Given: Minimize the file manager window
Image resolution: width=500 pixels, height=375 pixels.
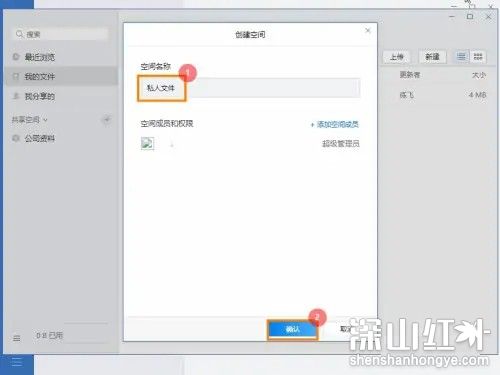Looking at the screenshot, I should (452, 16).
